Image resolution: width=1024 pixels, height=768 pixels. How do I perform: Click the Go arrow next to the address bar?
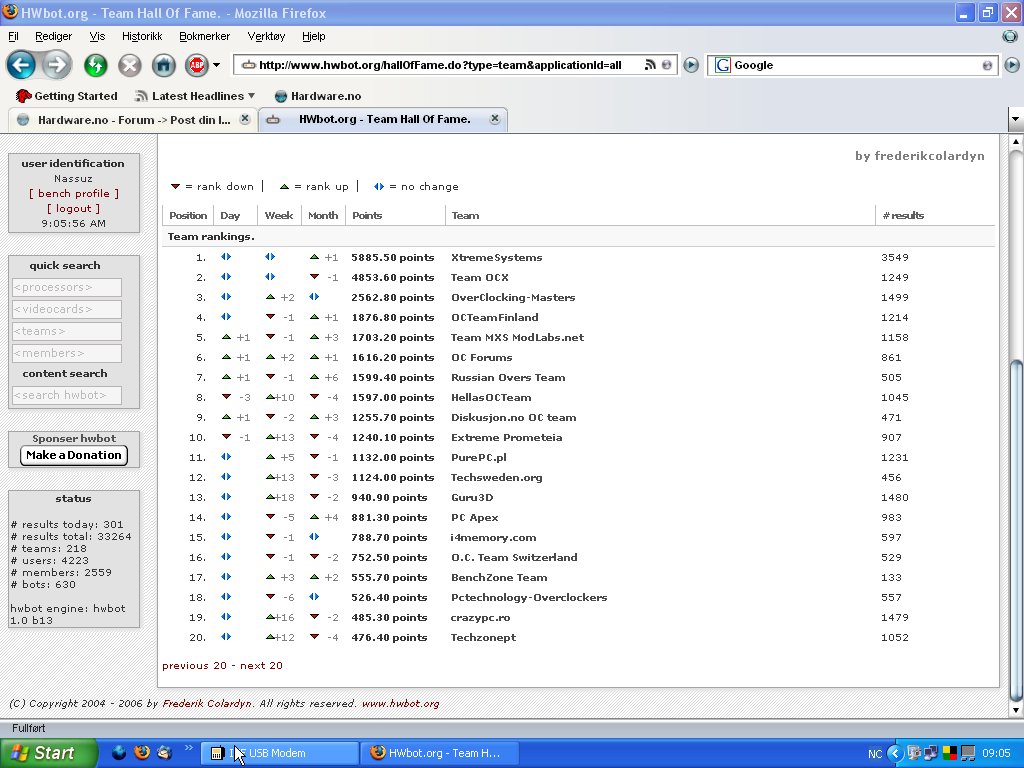(x=691, y=65)
